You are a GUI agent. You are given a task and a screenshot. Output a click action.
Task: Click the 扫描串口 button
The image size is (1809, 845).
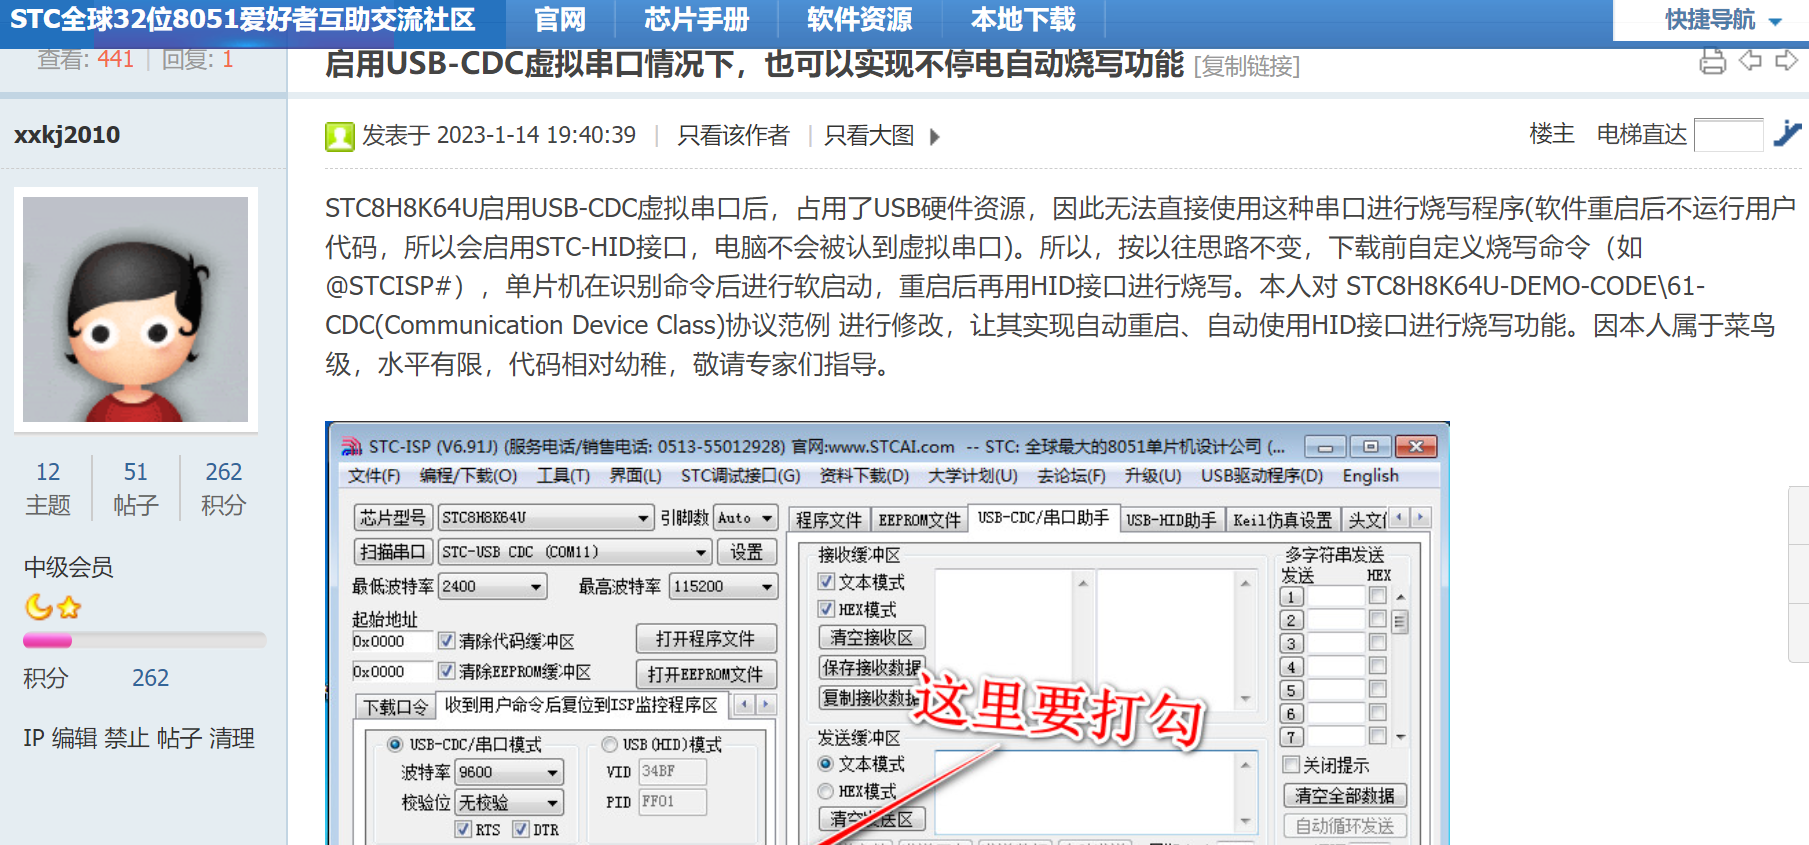tap(393, 552)
